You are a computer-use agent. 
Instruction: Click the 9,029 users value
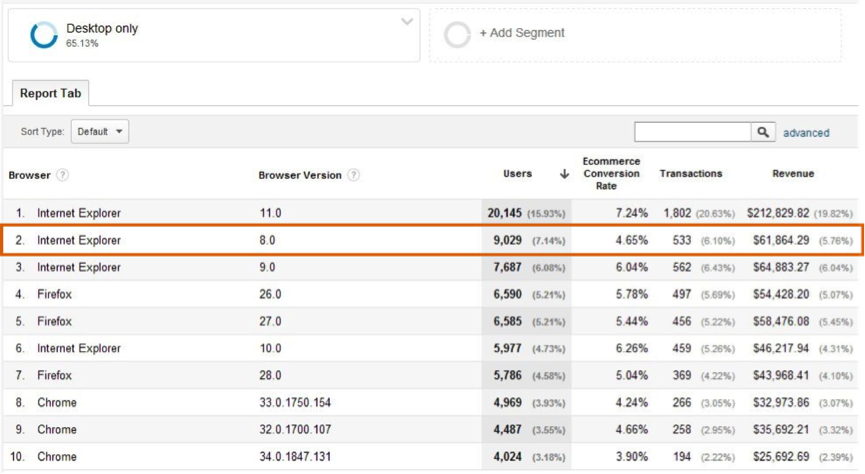coord(508,240)
